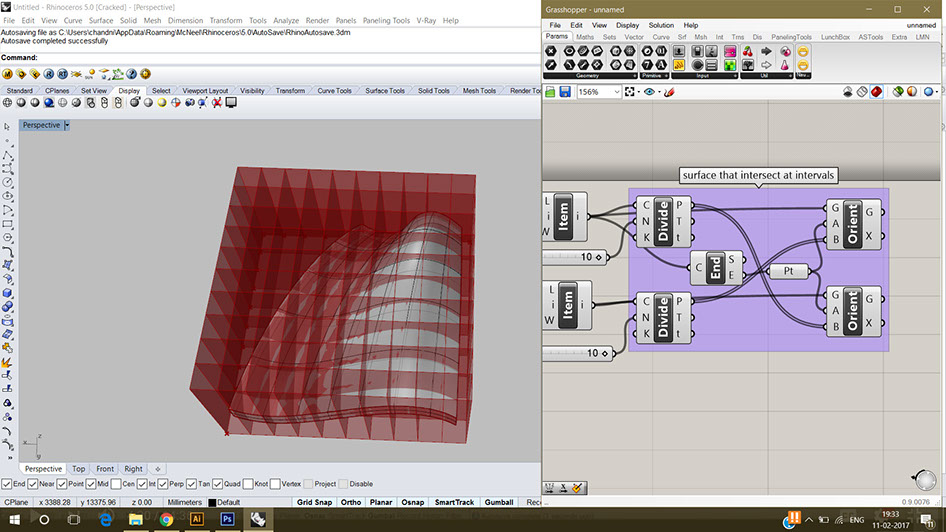Click the question mark help icon in V-Ray toolbar
946x532 pixels.
(132, 74)
